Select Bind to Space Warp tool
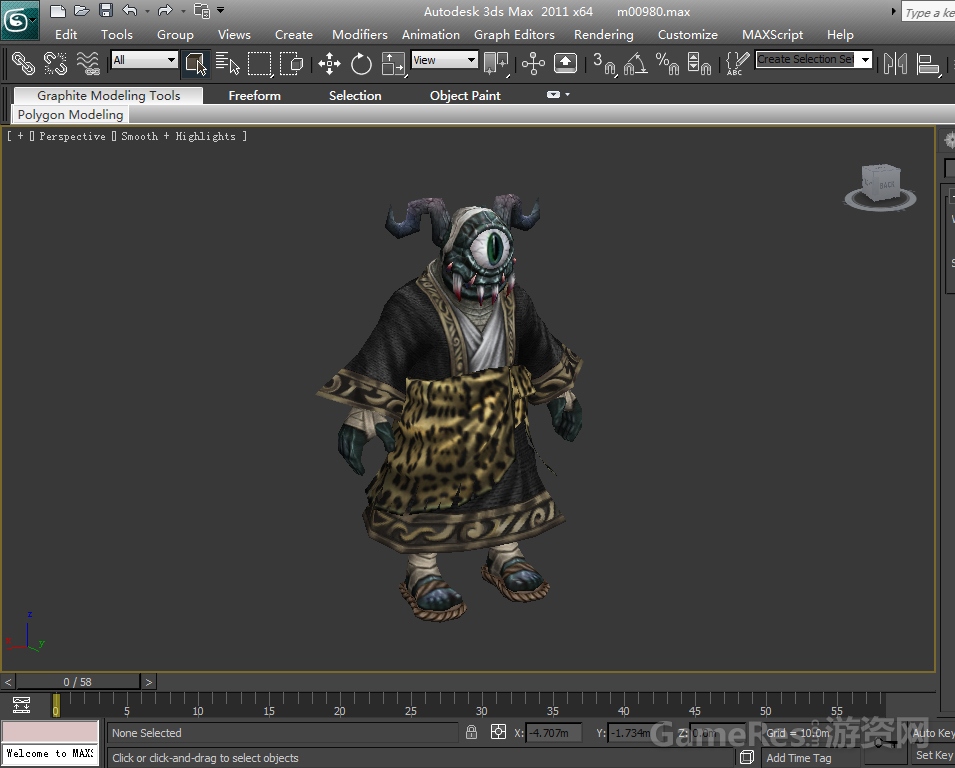The width and height of the screenshot is (955, 768). tap(88, 63)
